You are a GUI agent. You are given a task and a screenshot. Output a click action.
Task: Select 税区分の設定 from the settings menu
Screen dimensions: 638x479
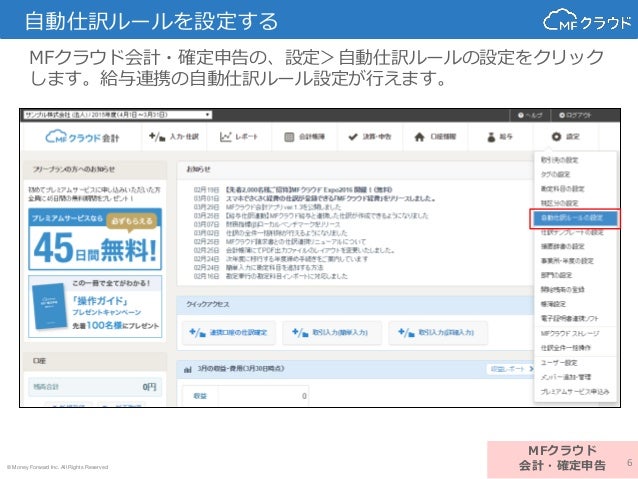coord(559,203)
